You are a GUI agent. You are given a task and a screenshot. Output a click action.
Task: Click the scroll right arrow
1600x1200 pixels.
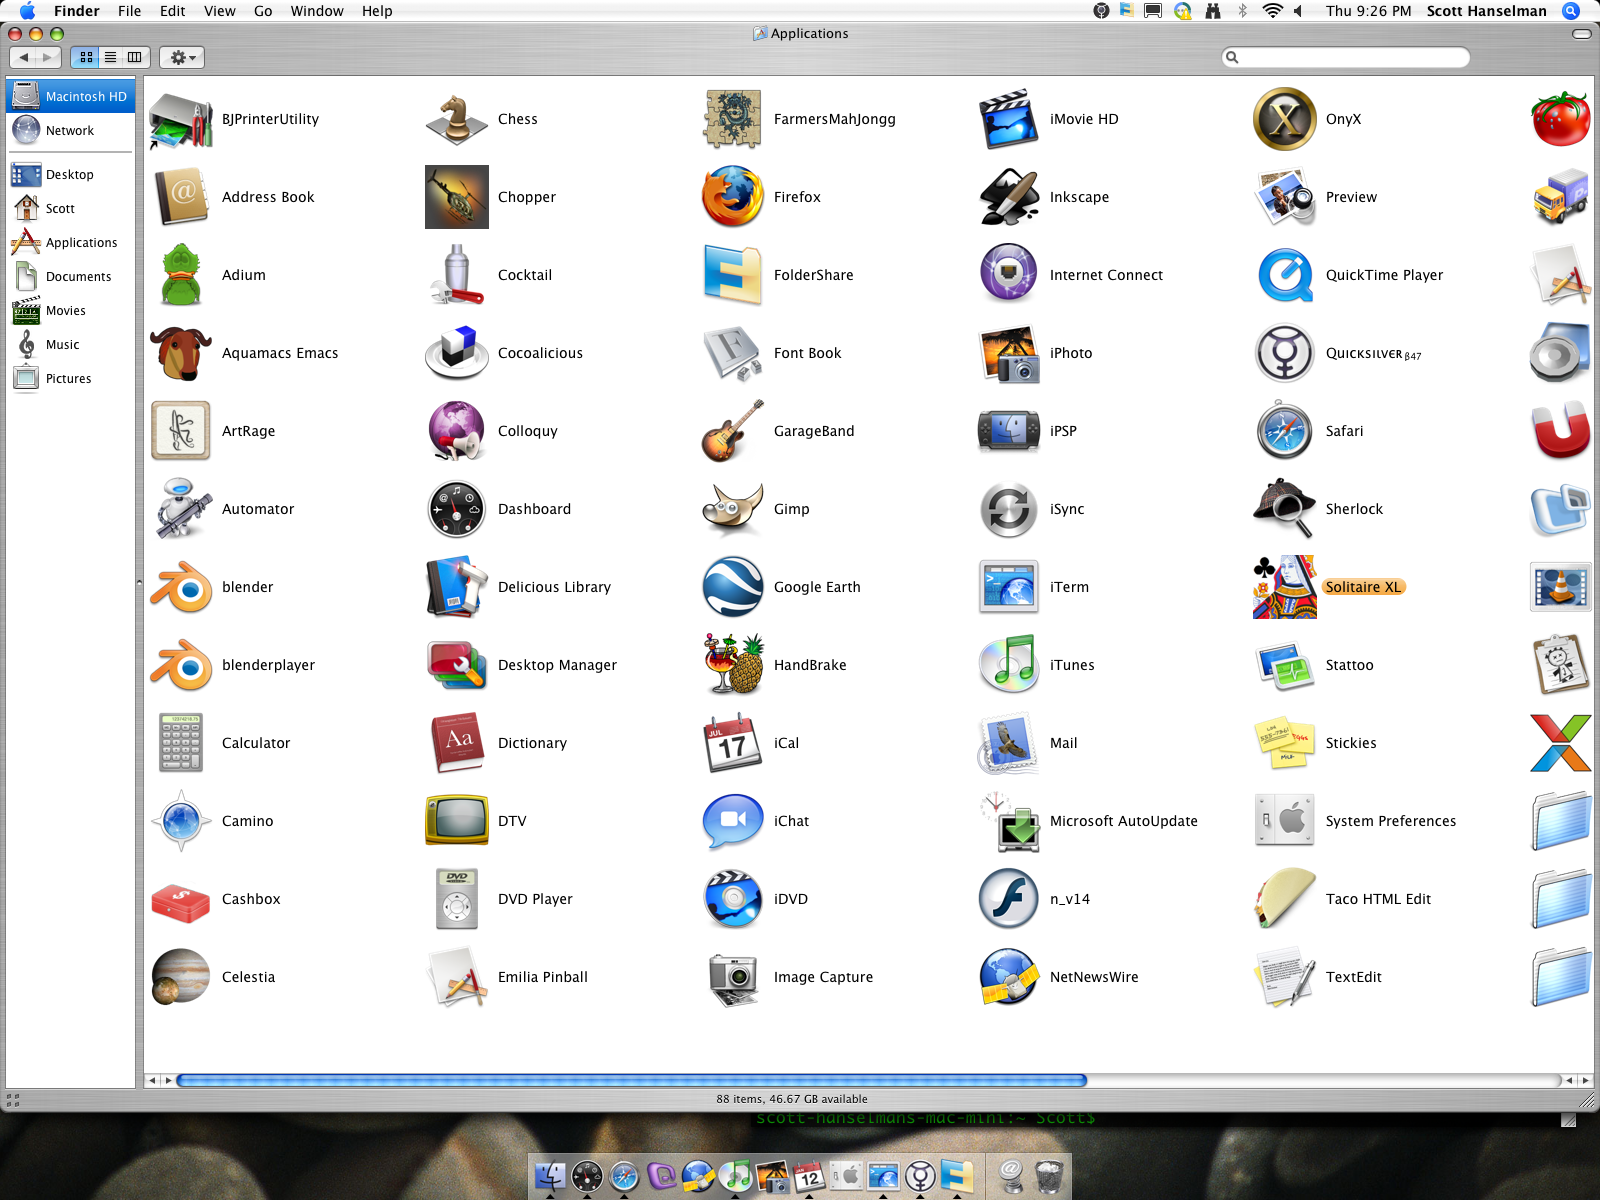coord(1585,1080)
